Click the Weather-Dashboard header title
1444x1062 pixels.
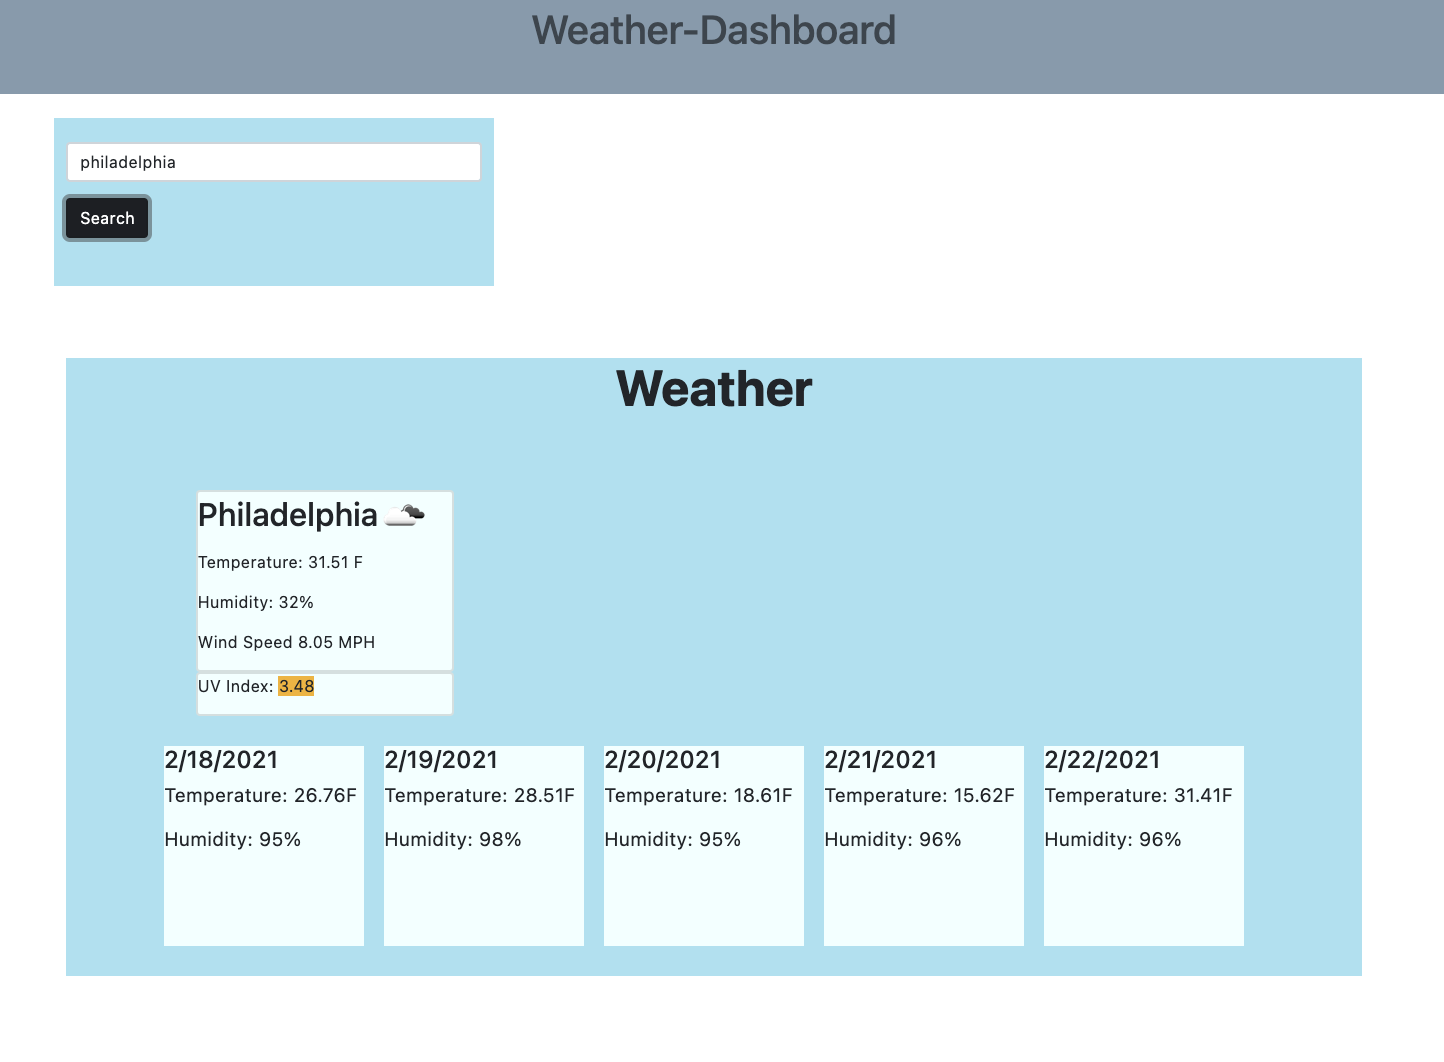point(714,30)
